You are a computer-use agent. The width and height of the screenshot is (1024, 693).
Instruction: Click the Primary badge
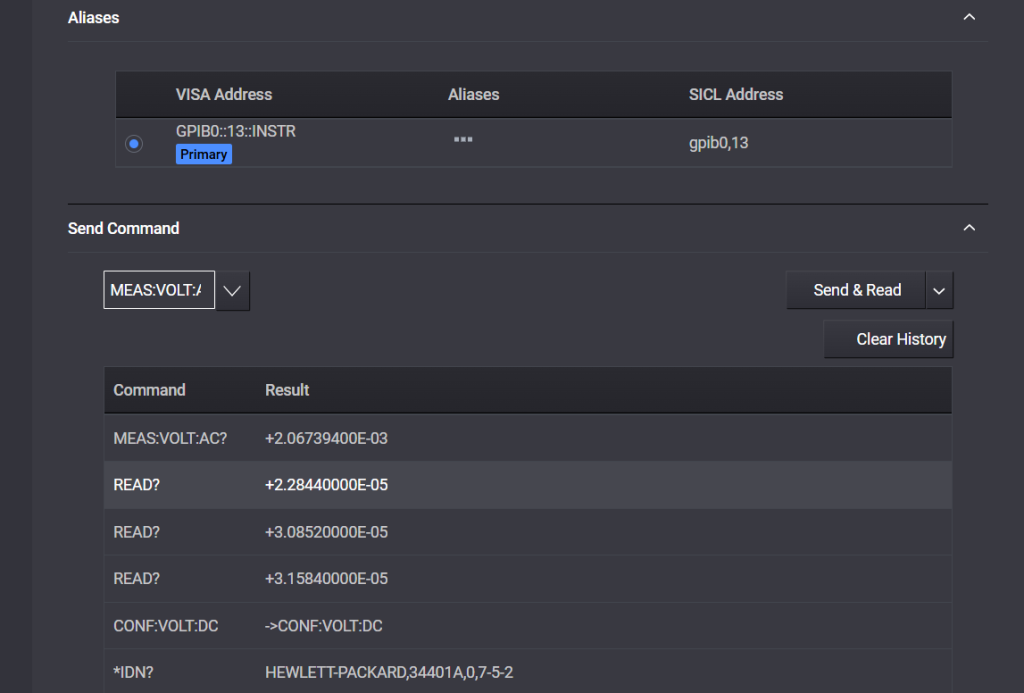tap(204, 154)
